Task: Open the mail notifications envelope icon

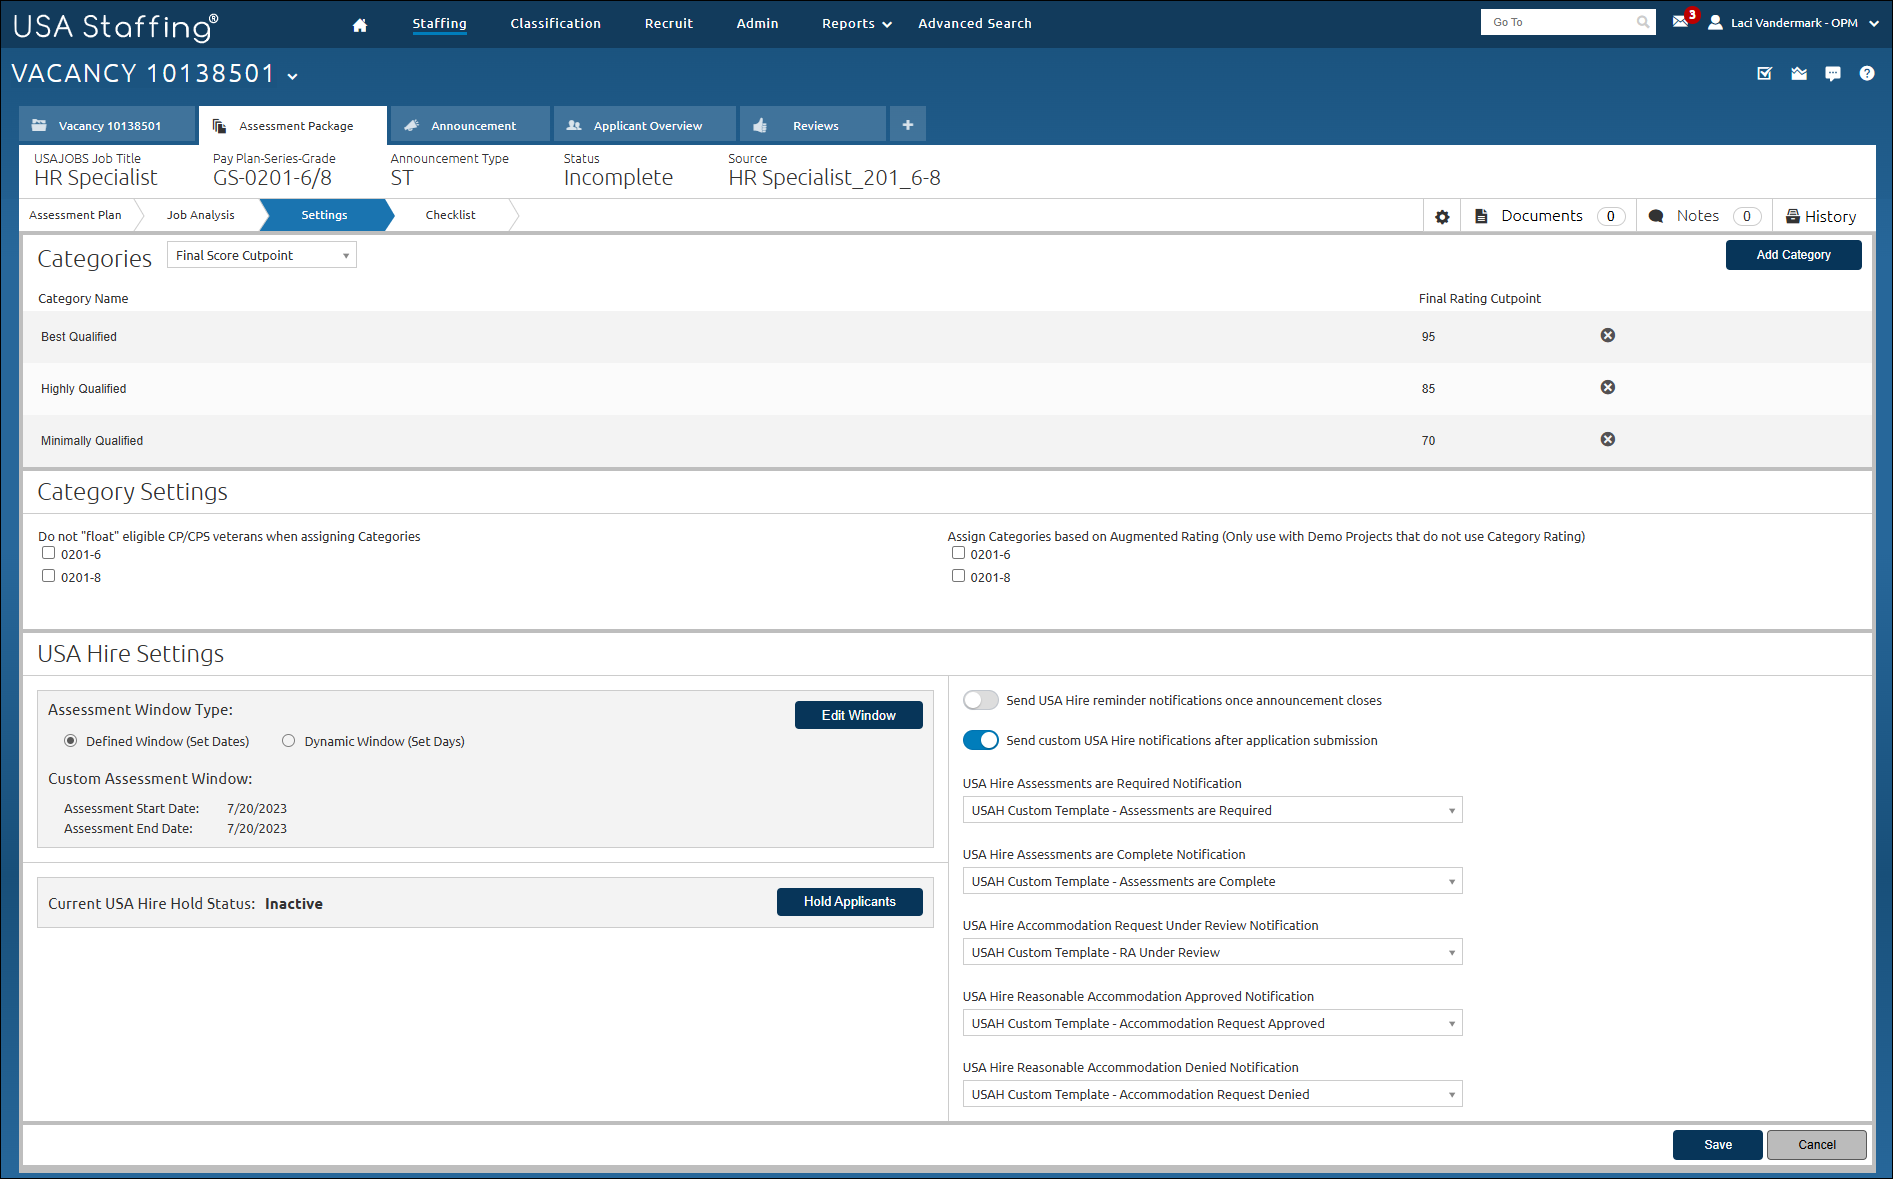Action: (1680, 22)
